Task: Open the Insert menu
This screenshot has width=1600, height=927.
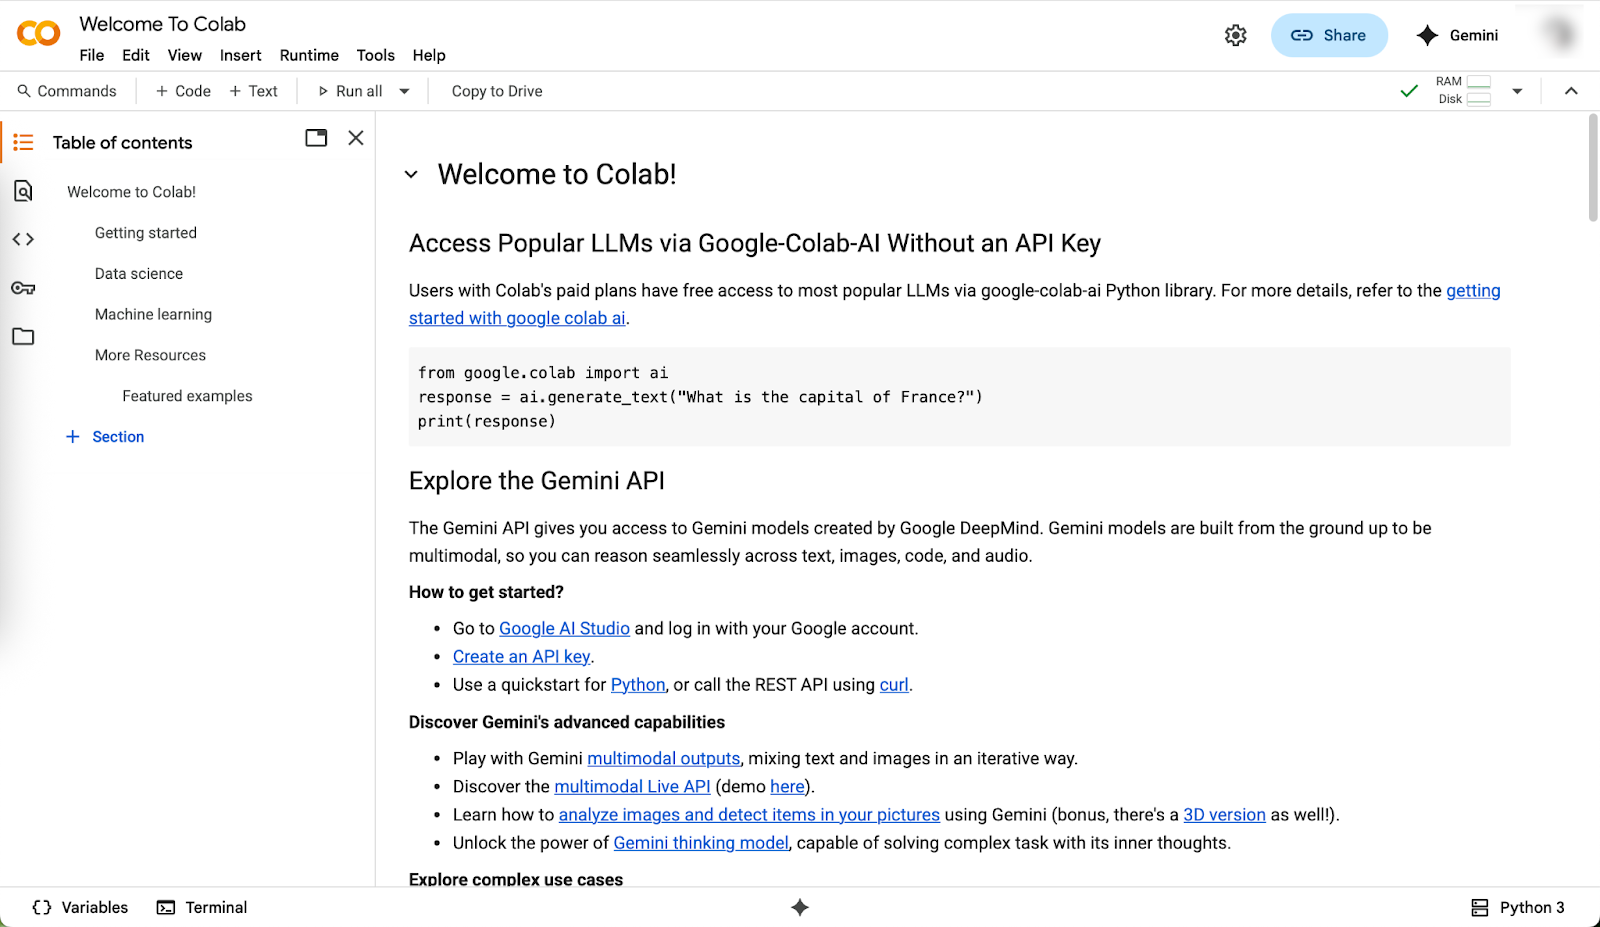Action: [x=241, y=55]
